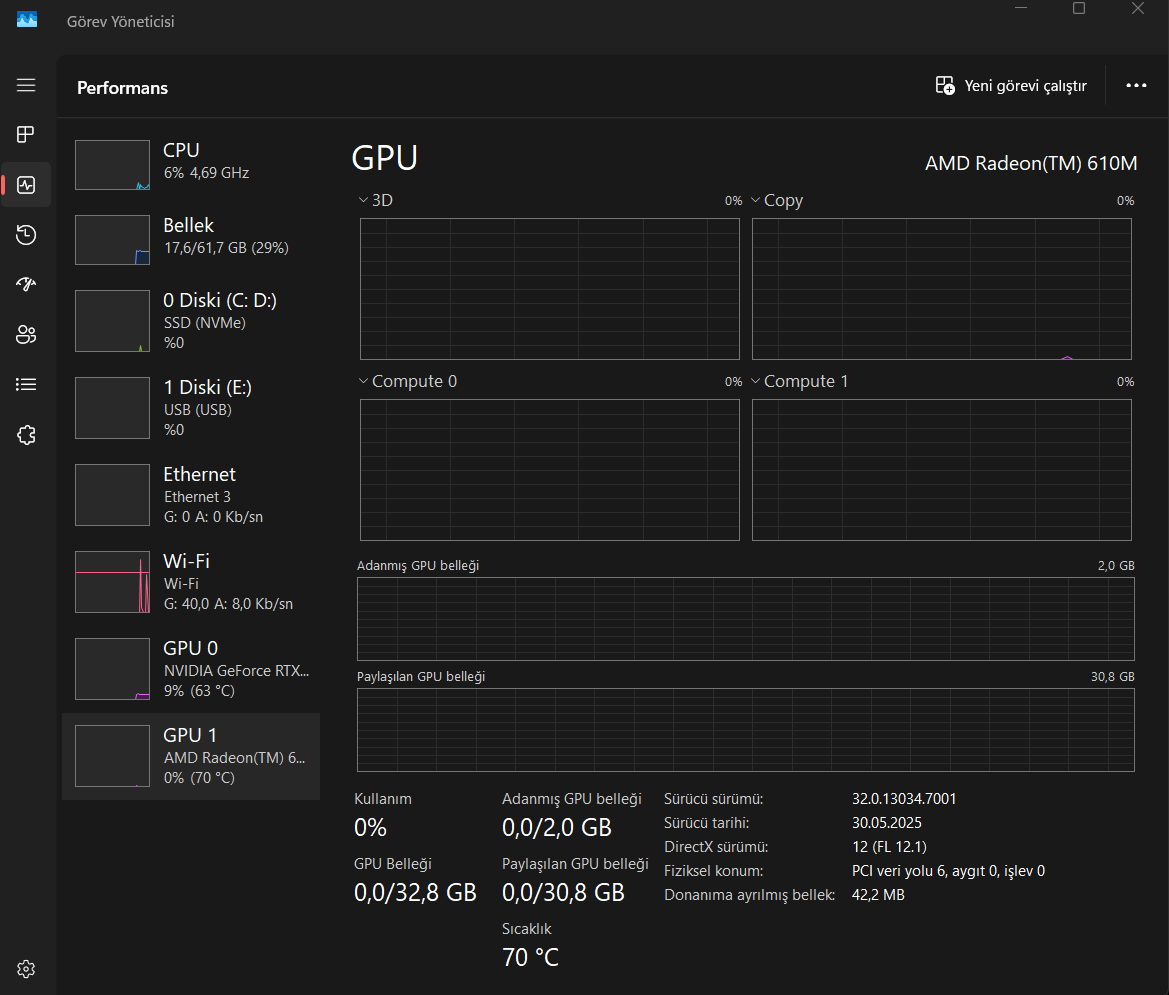
Task: Click the Wi-Fi mini graph thumbnail
Action: click(113, 582)
